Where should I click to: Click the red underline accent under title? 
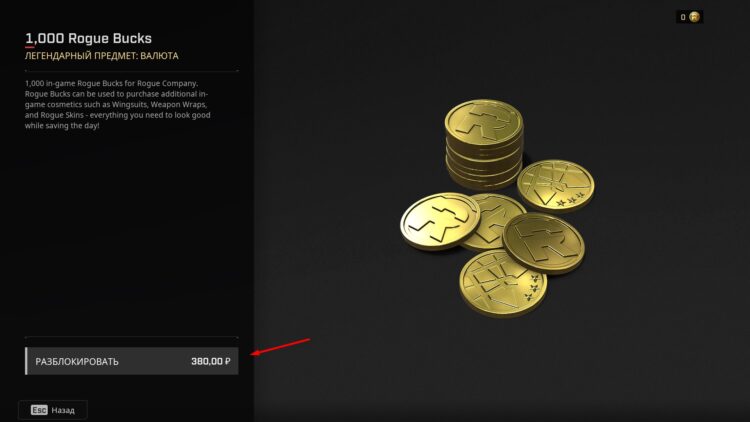(30, 47)
